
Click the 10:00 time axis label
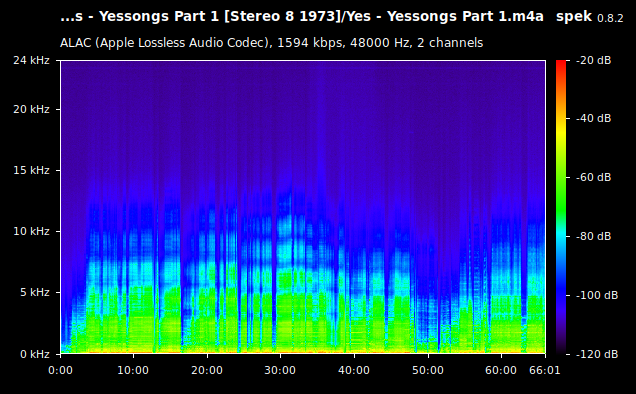(133, 370)
